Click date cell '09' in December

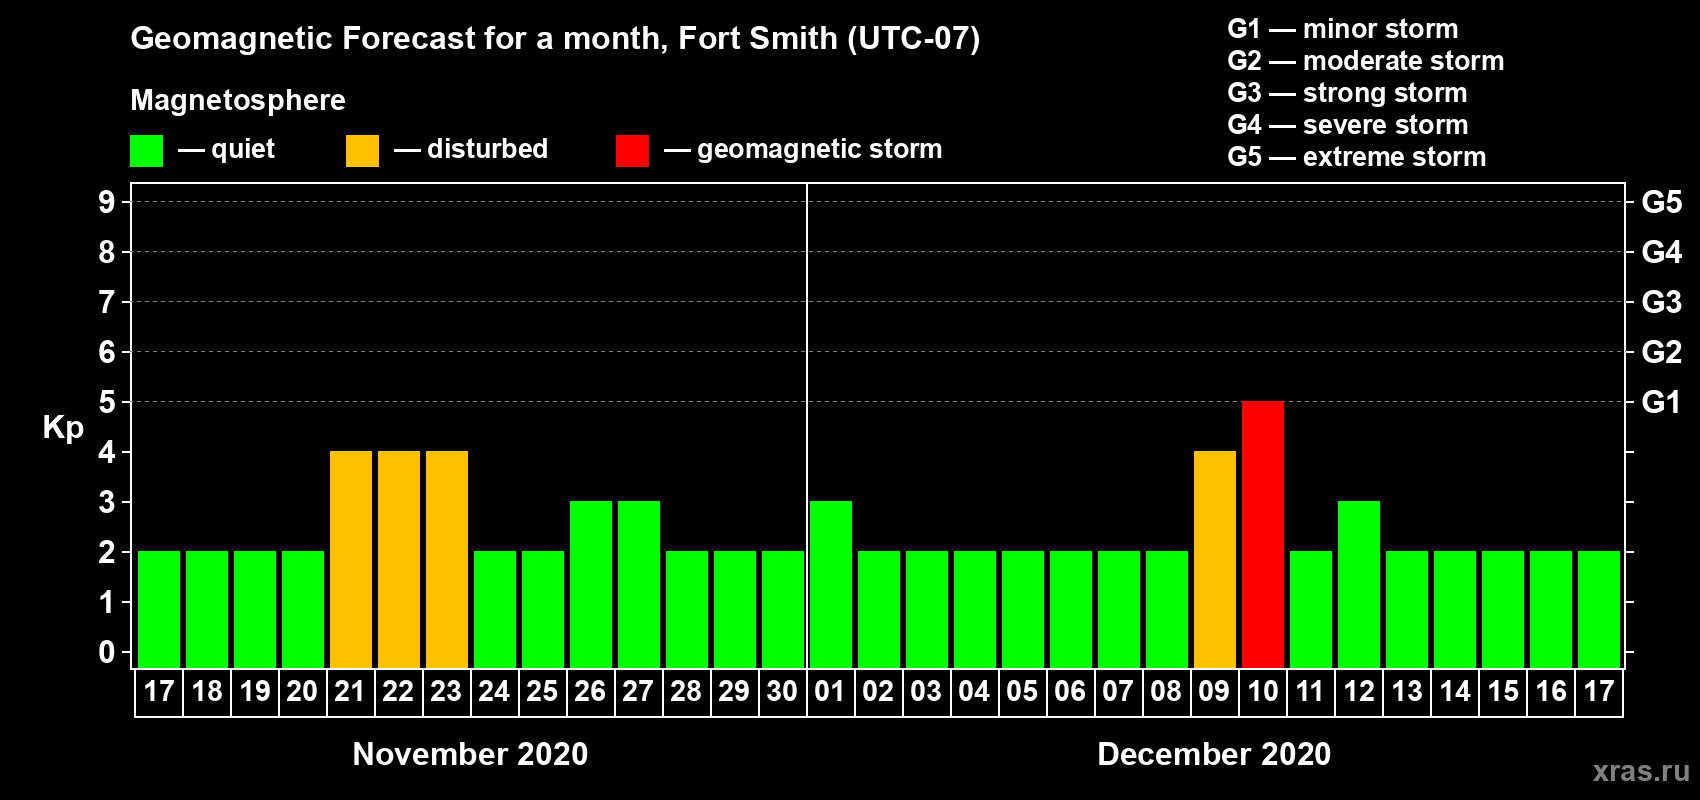1215,692
